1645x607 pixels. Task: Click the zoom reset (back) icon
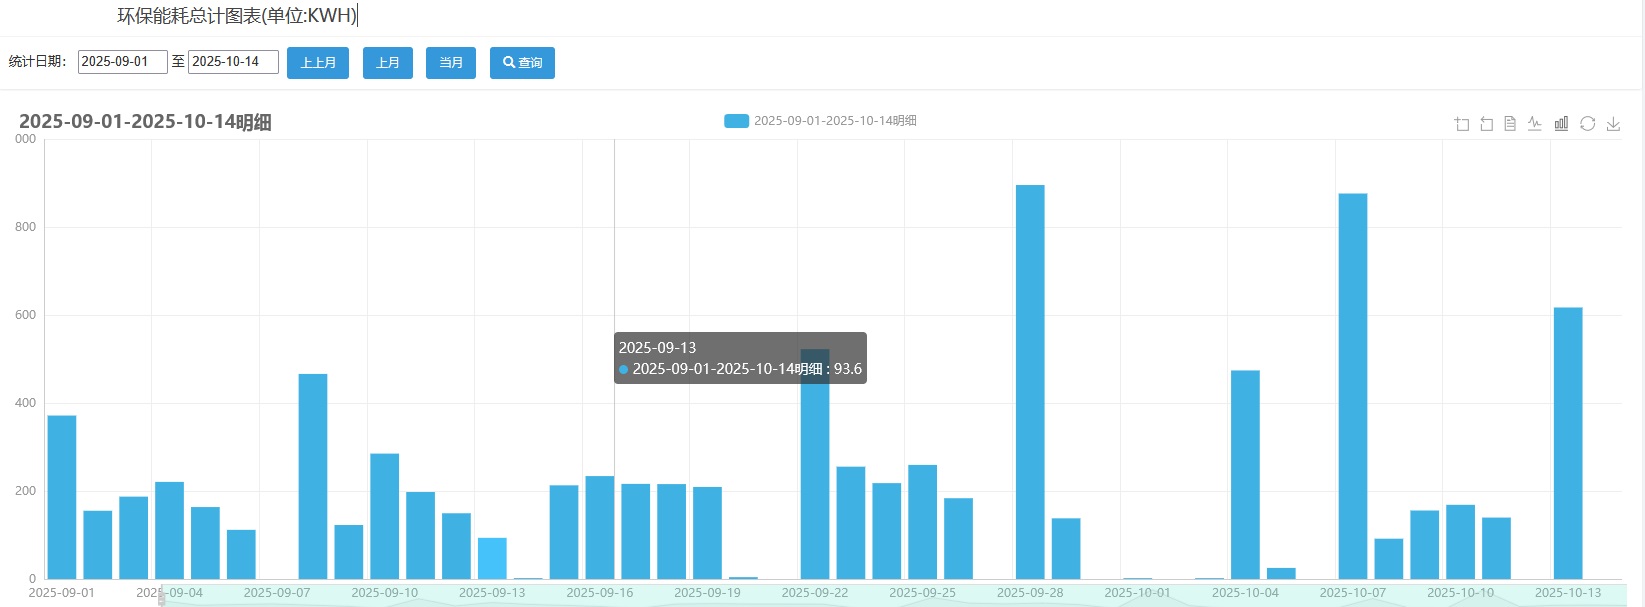(1486, 124)
